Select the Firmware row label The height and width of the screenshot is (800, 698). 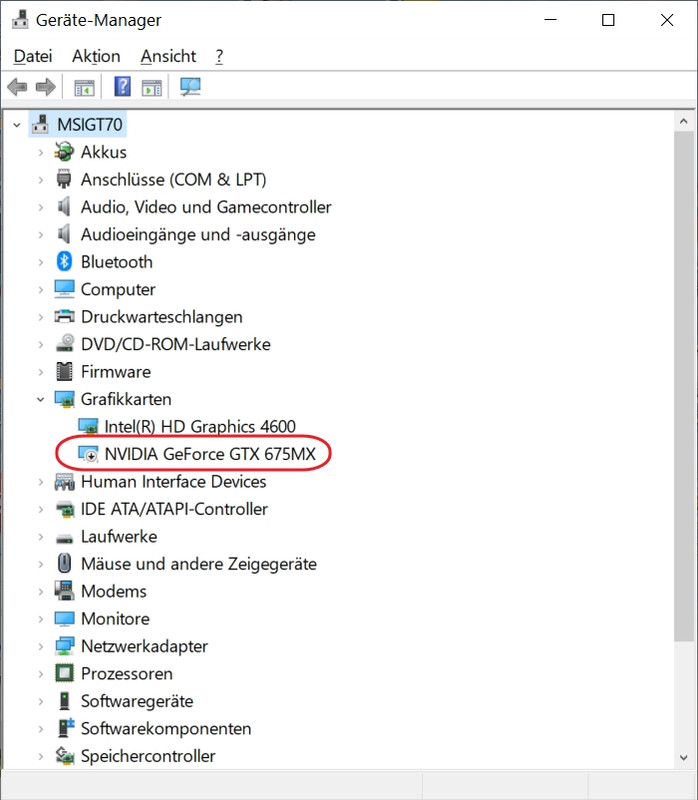tap(116, 371)
